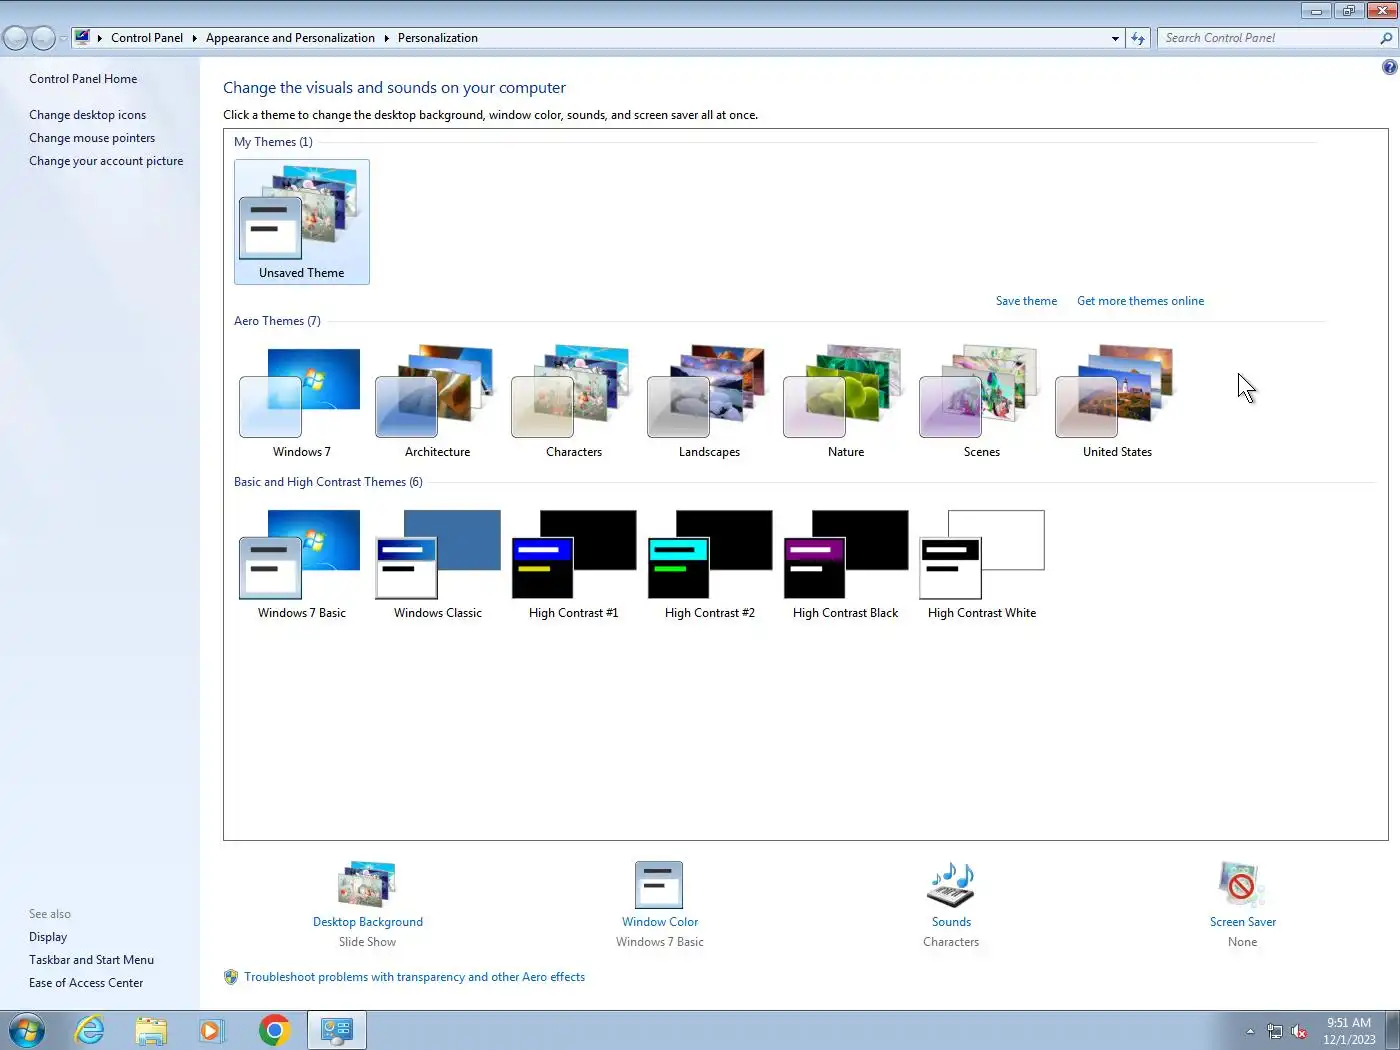Go to Control Panel Home
This screenshot has height=1050, width=1400.
pos(83,79)
